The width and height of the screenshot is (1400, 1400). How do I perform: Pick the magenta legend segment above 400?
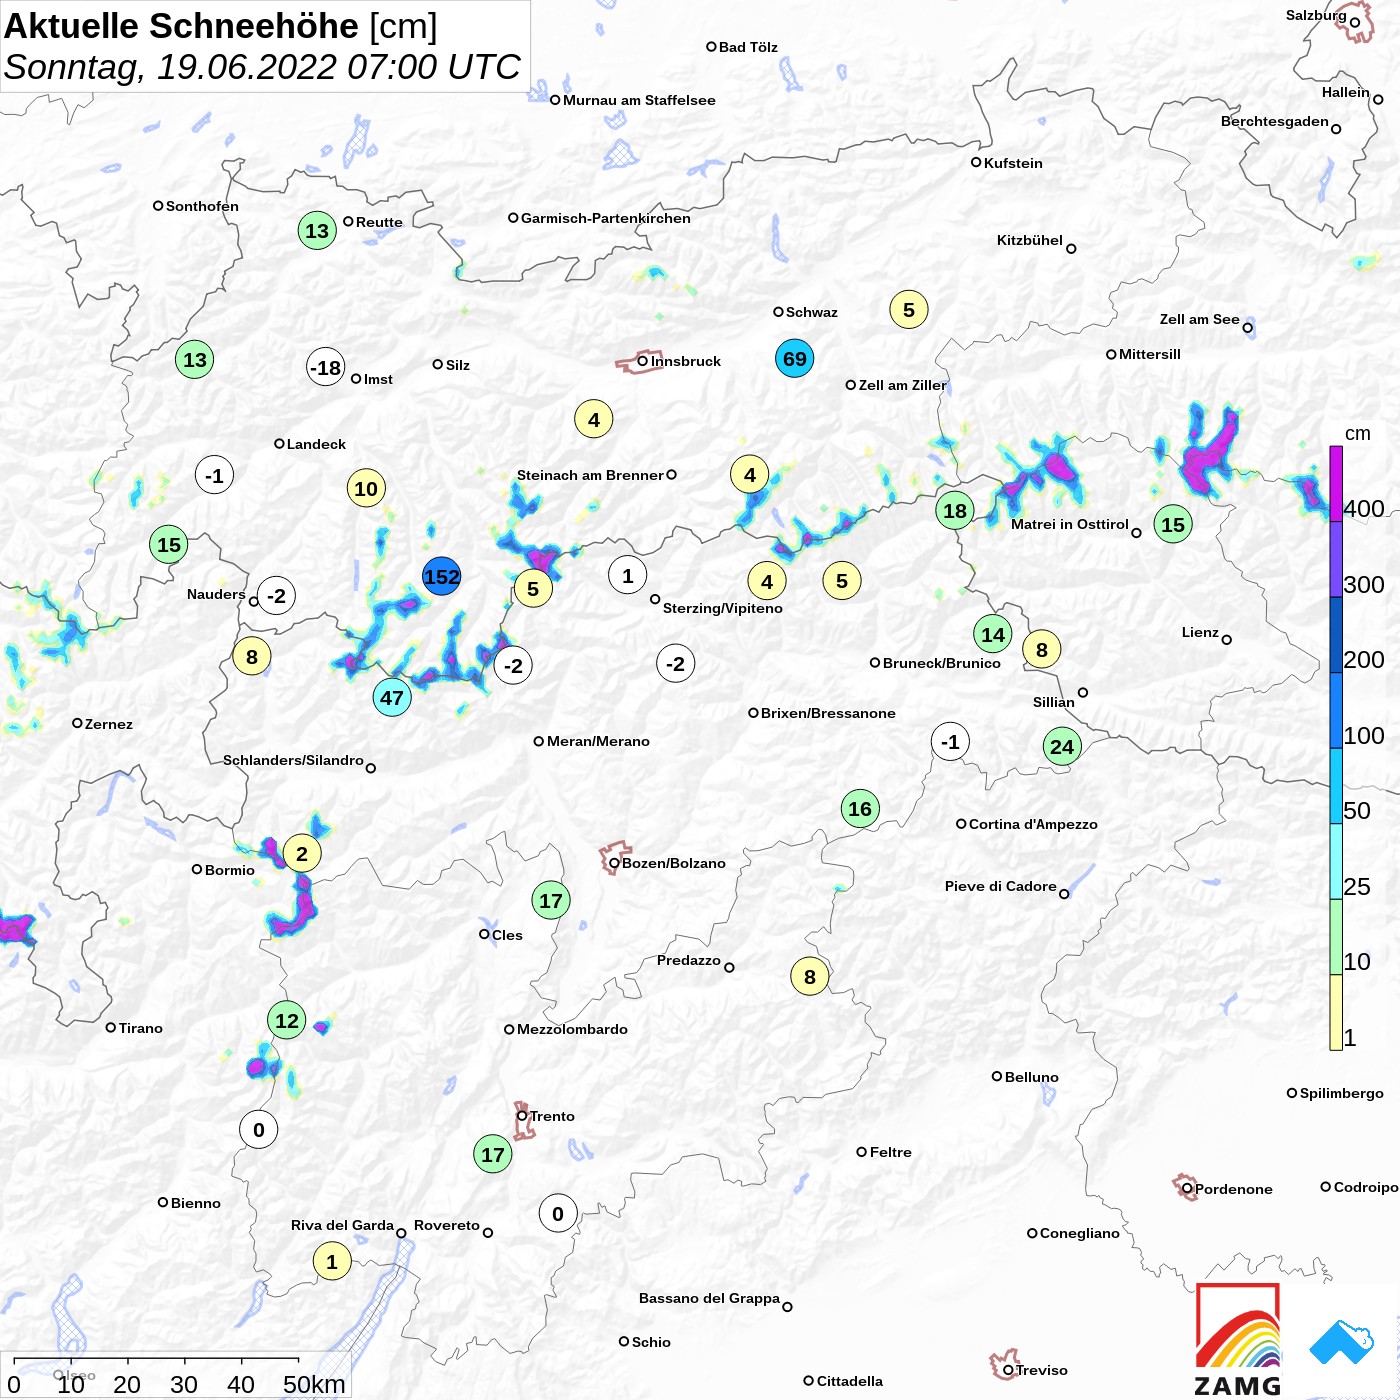click(x=1336, y=484)
